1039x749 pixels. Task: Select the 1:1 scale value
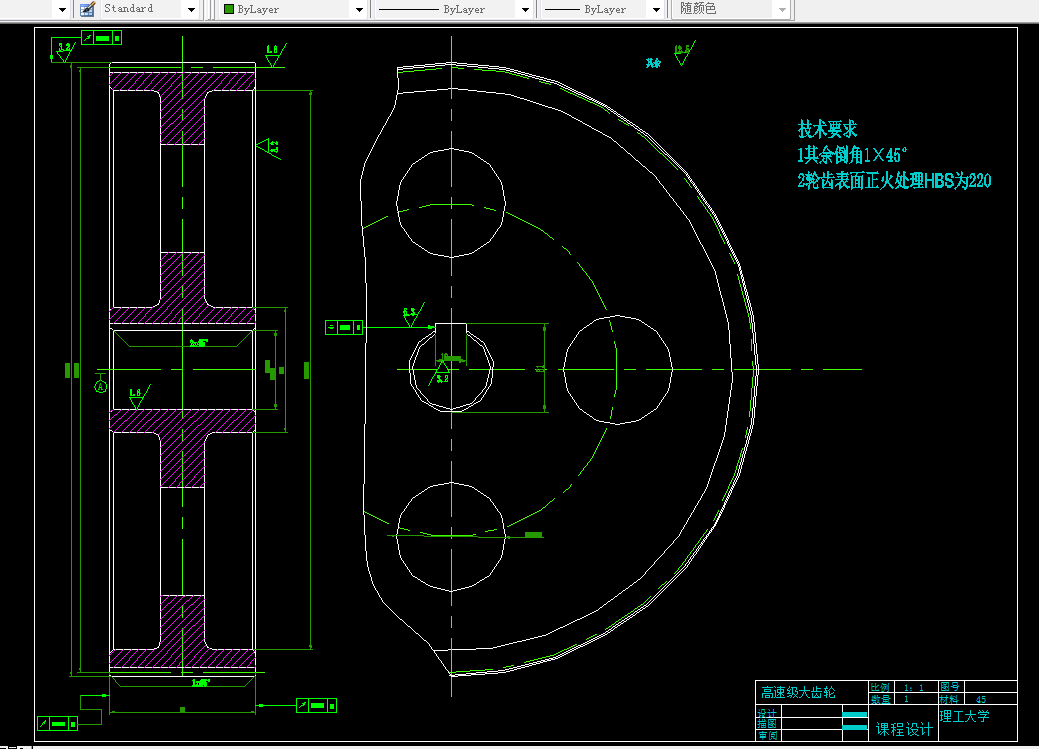coord(914,687)
